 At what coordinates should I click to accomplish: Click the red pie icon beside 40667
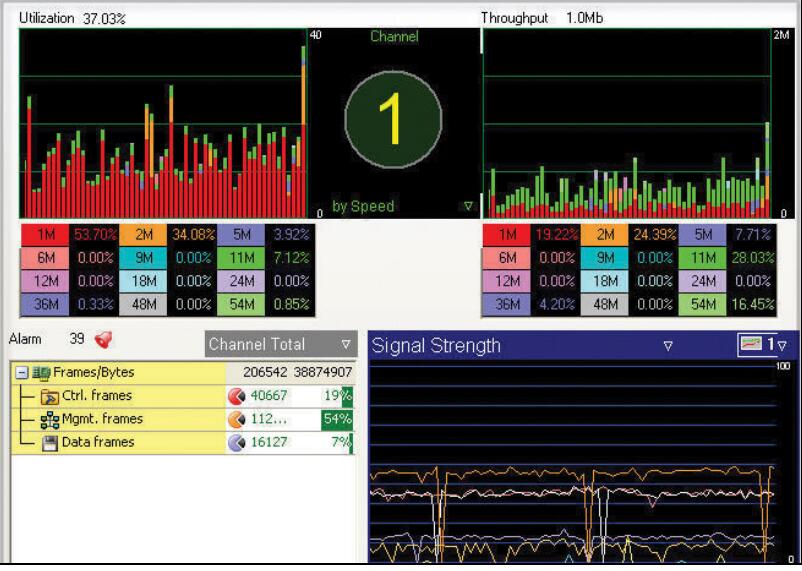[x=236, y=396]
